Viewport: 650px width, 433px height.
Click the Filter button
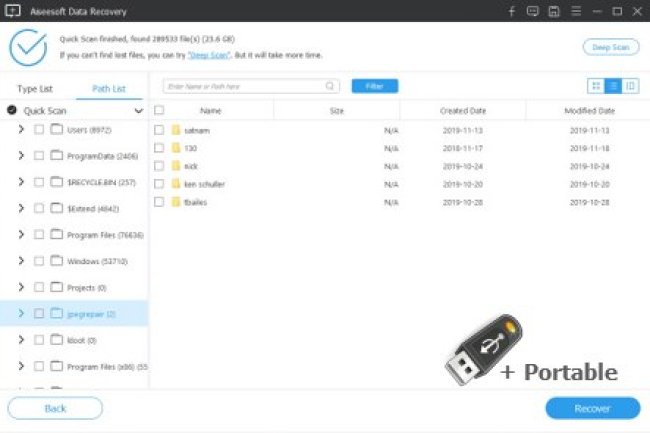[375, 87]
